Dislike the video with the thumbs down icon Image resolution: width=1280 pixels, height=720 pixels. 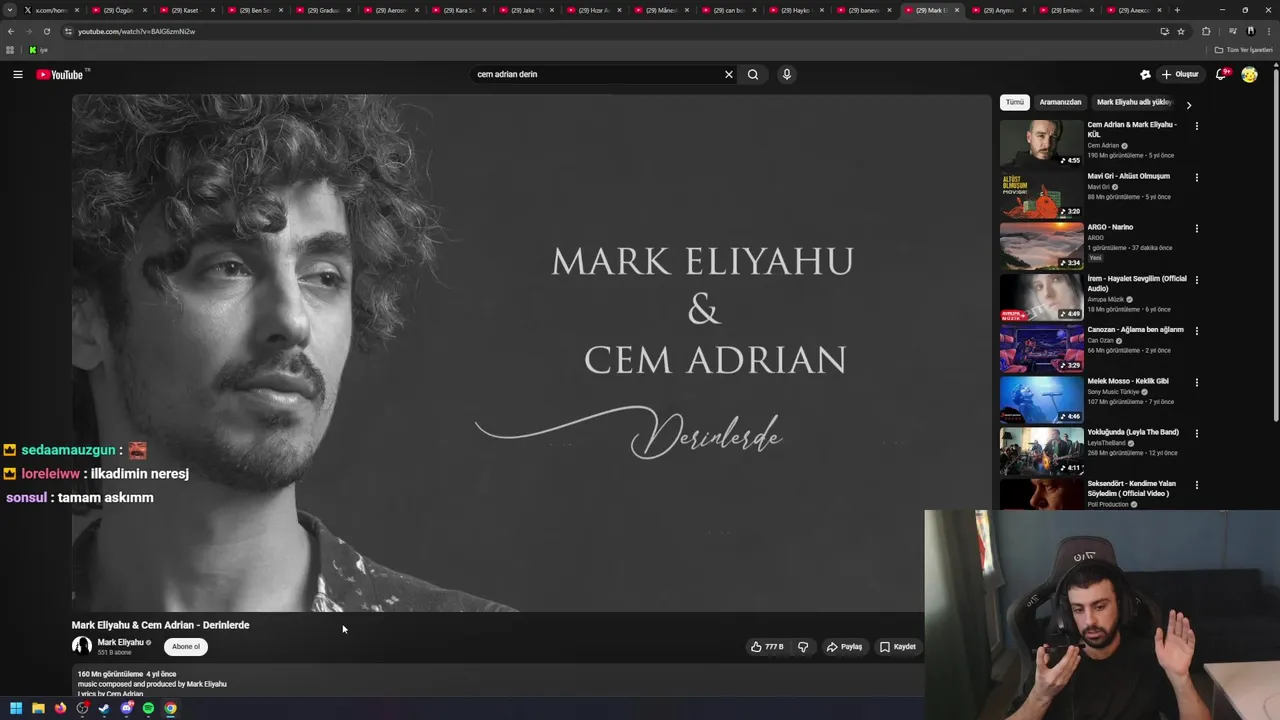tap(803, 647)
